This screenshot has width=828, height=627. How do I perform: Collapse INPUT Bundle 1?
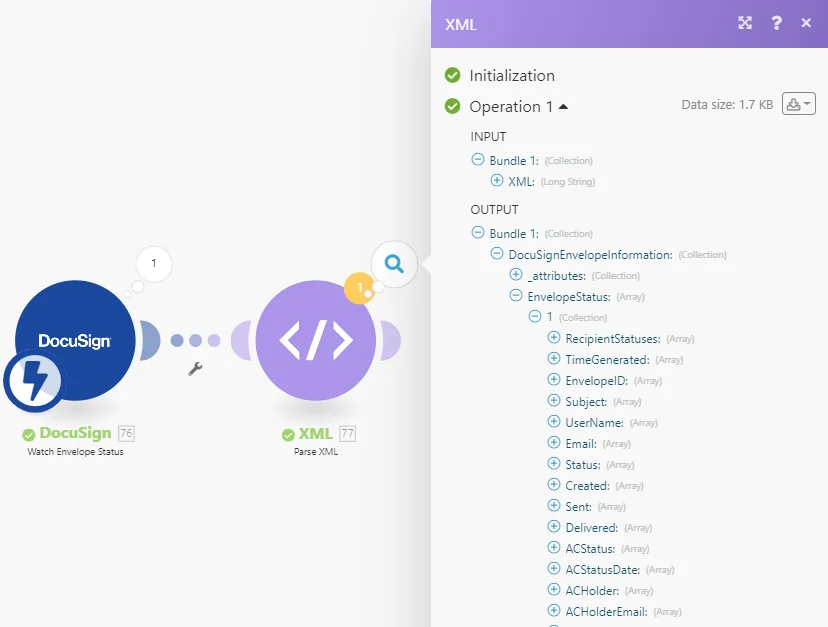[477, 160]
